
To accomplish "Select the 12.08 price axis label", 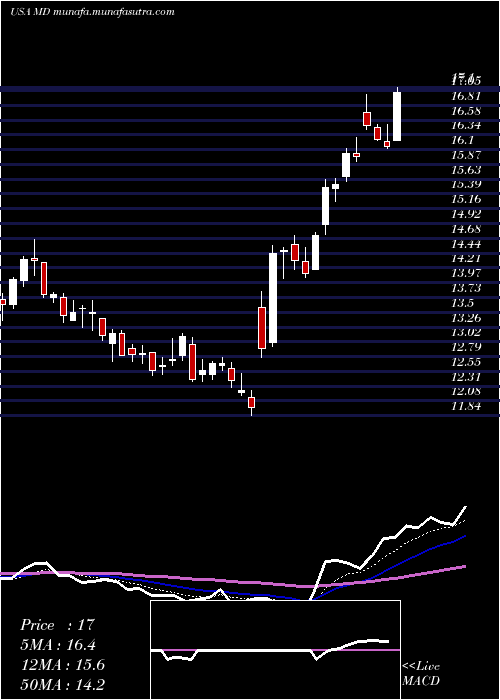I will 466,392.
